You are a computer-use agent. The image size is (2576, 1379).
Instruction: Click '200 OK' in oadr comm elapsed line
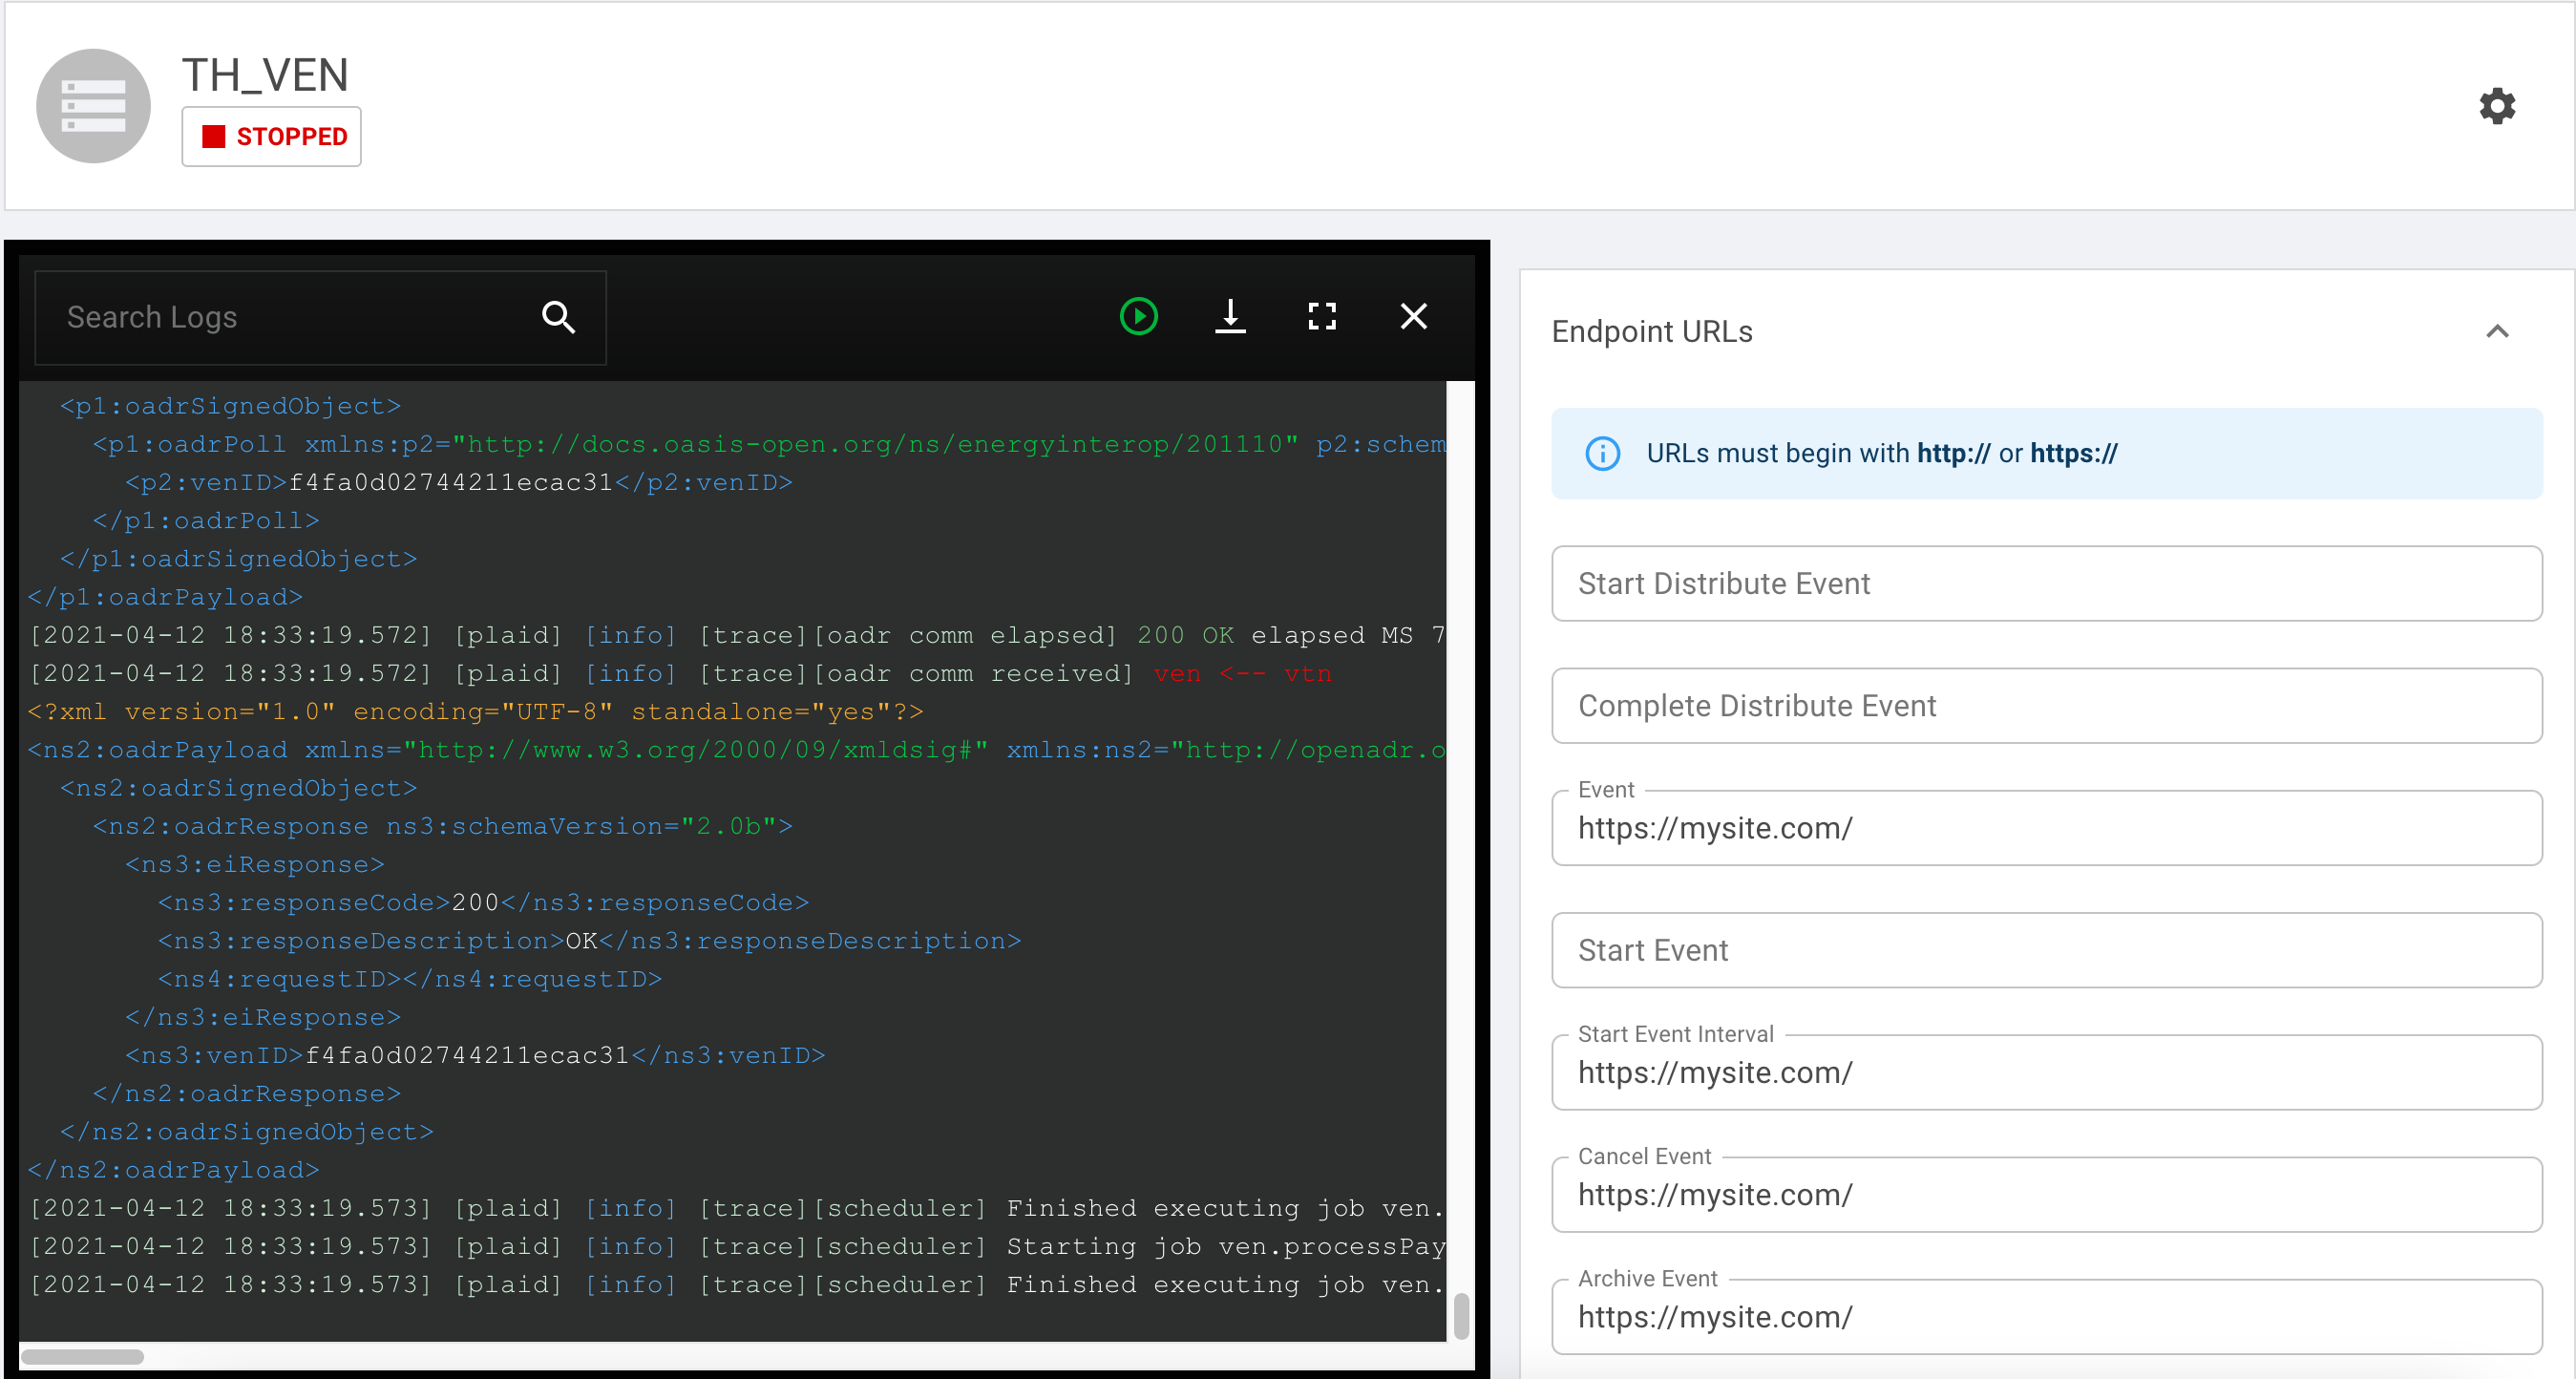pyautogui.click(x=1185, y=636)
